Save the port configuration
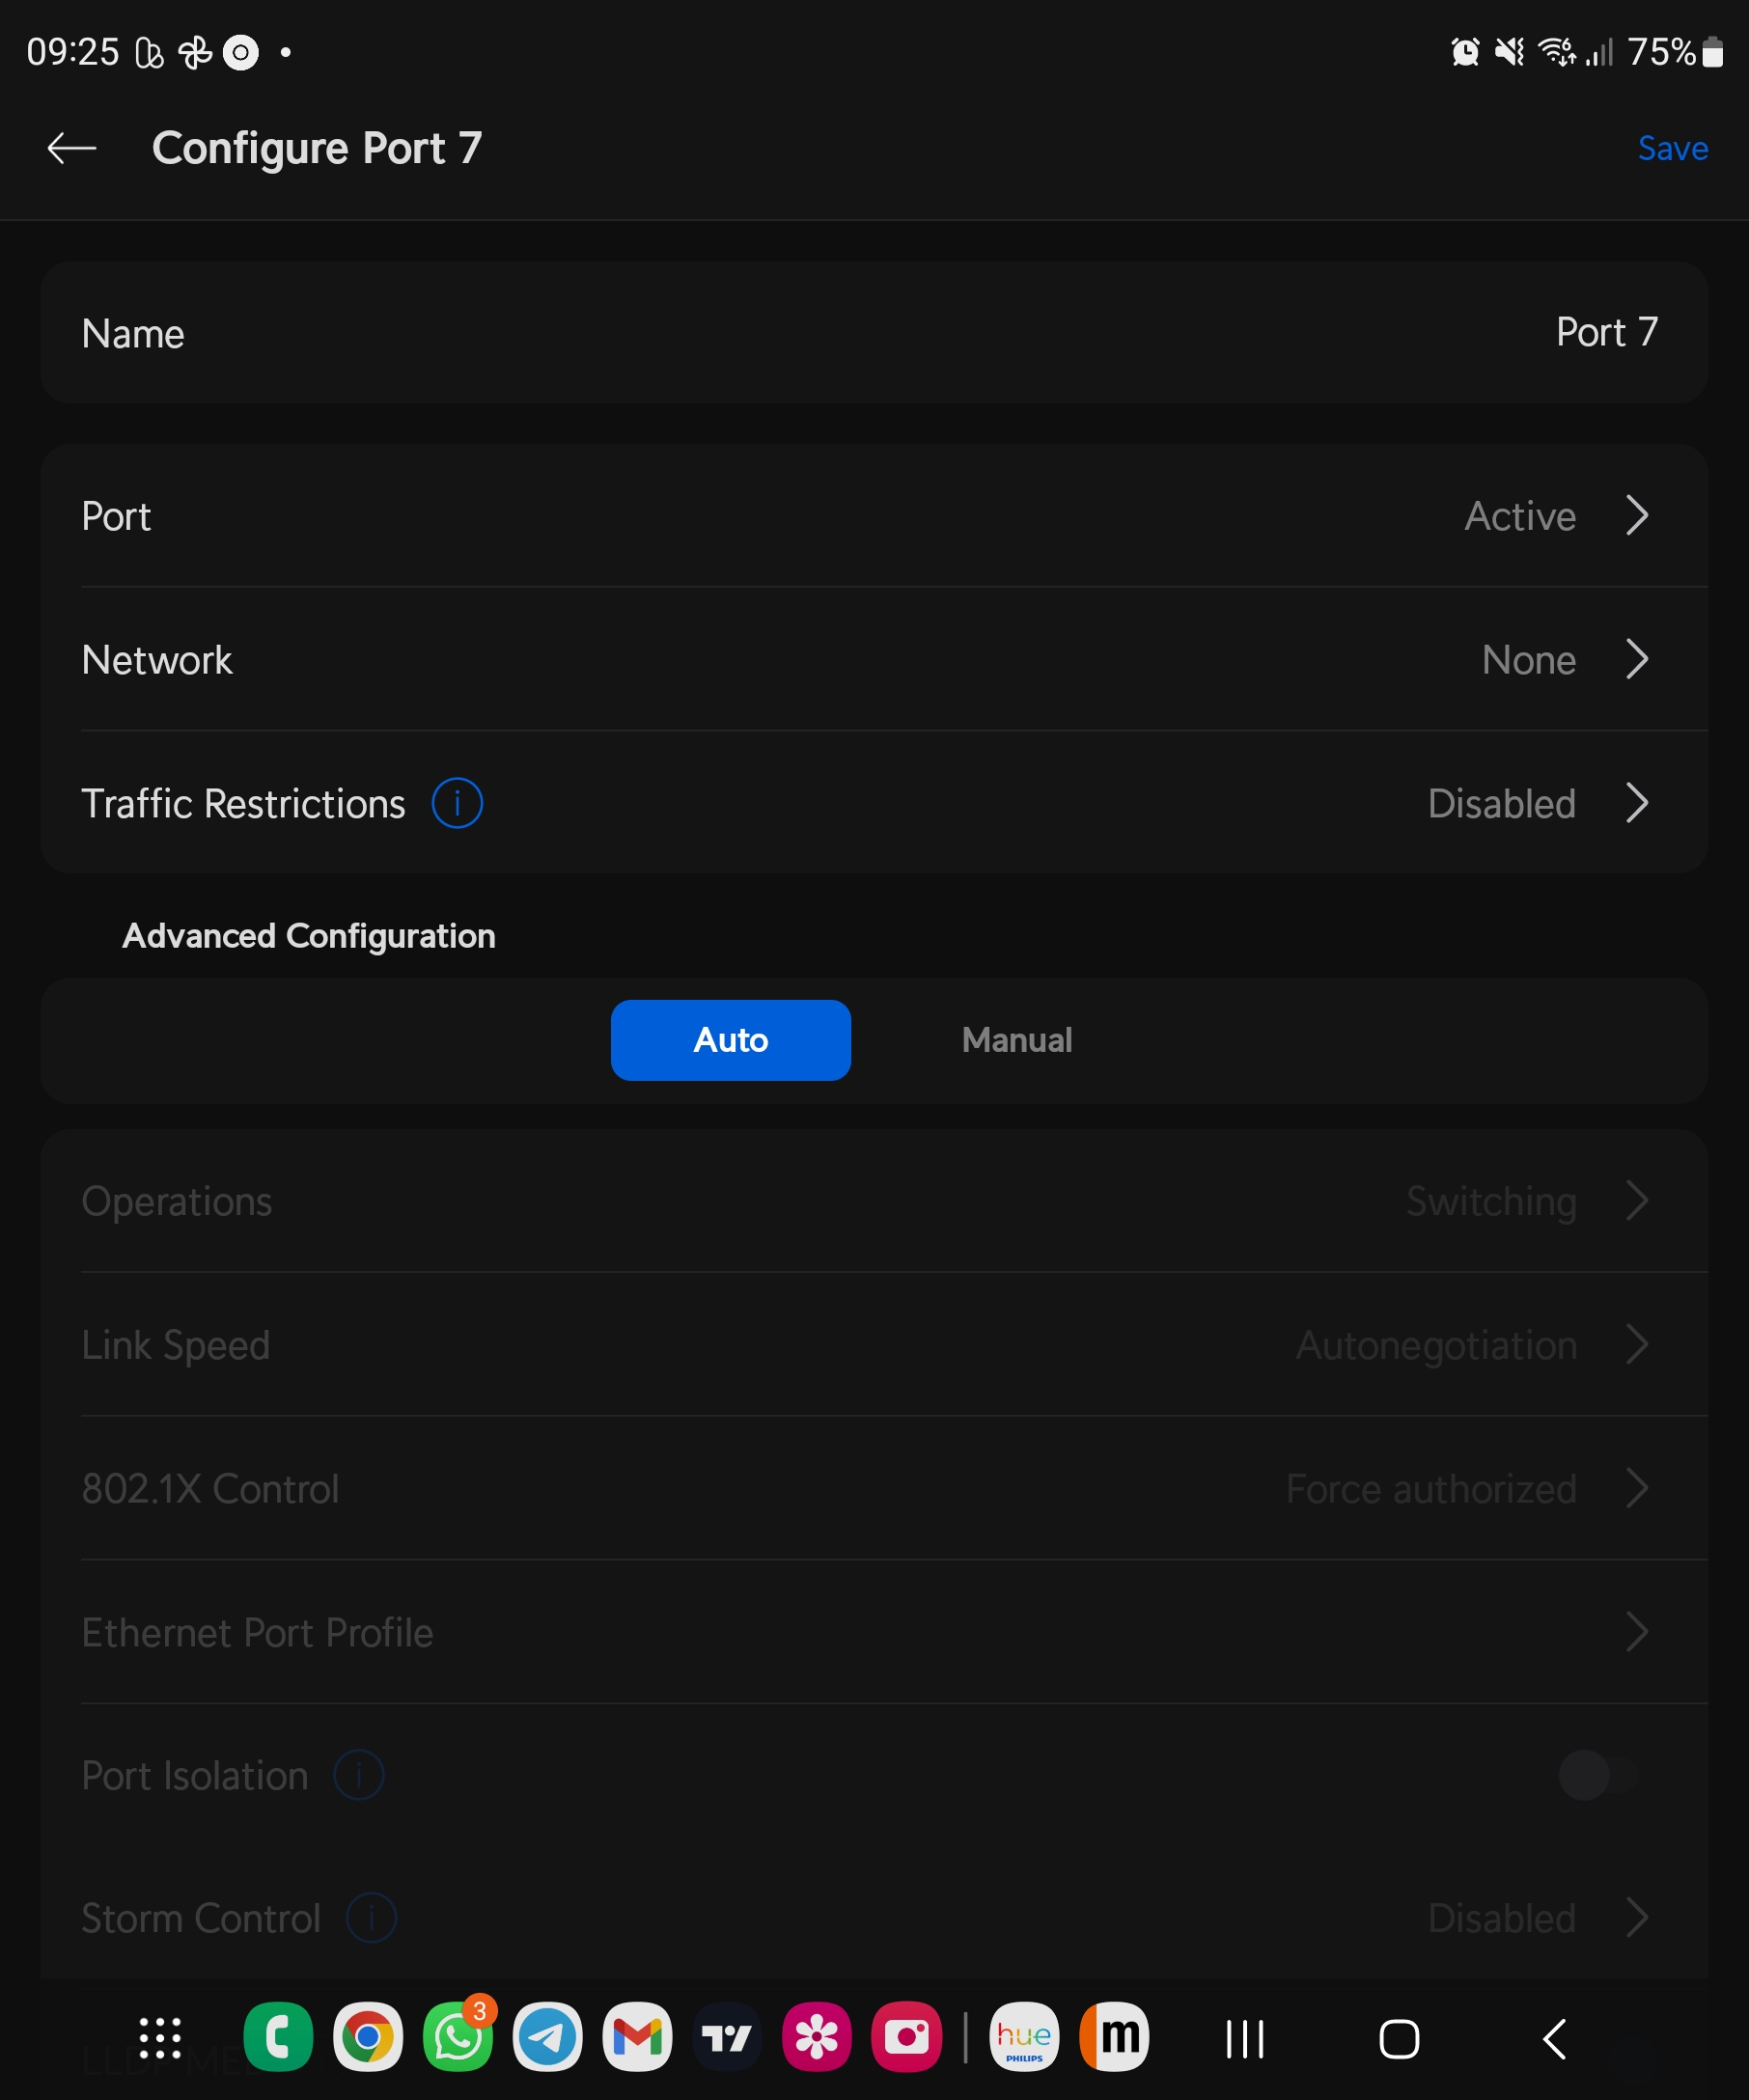 click(x=1672, y=148)
